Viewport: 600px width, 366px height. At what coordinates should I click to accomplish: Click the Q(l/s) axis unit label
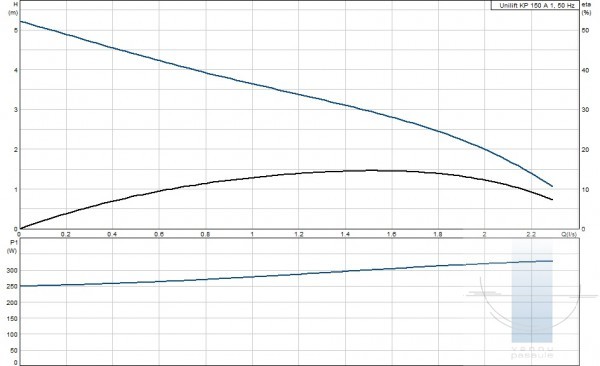(x=569, y=234)
